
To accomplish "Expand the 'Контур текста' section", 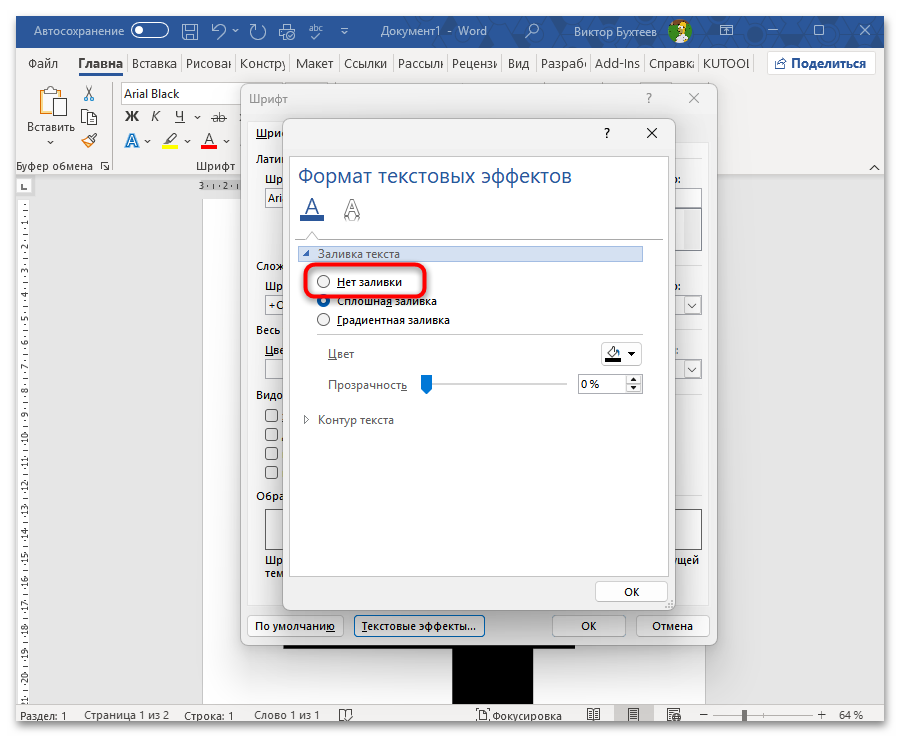I will pyautogui.click(x=307, y=420).
